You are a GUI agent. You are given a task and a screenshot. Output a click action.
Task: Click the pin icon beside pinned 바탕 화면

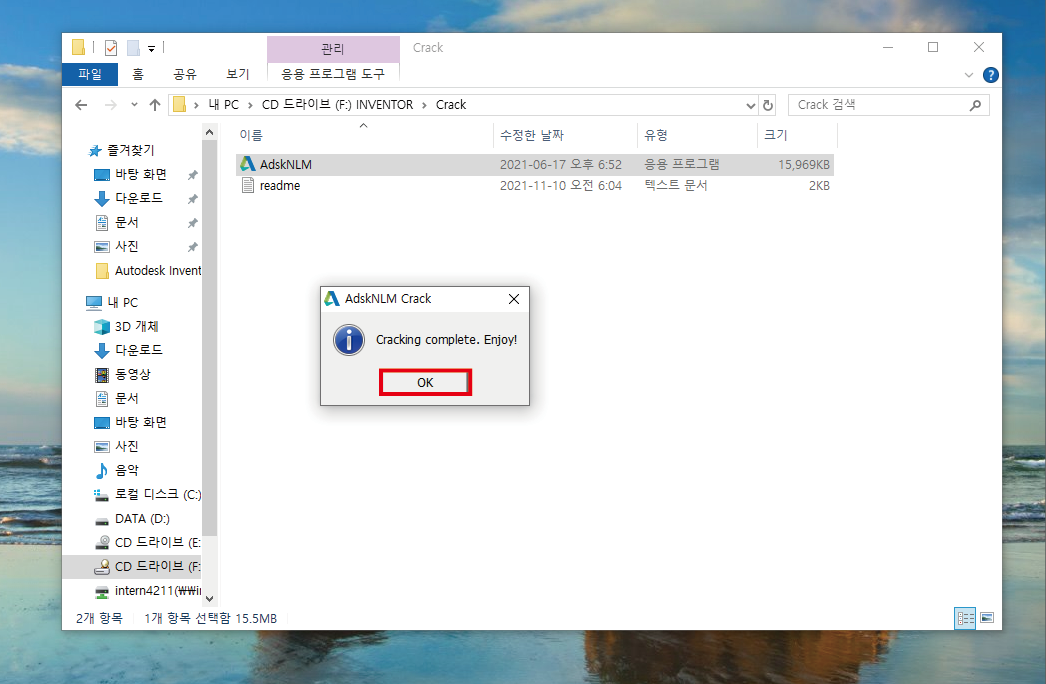tap(192, 175)
